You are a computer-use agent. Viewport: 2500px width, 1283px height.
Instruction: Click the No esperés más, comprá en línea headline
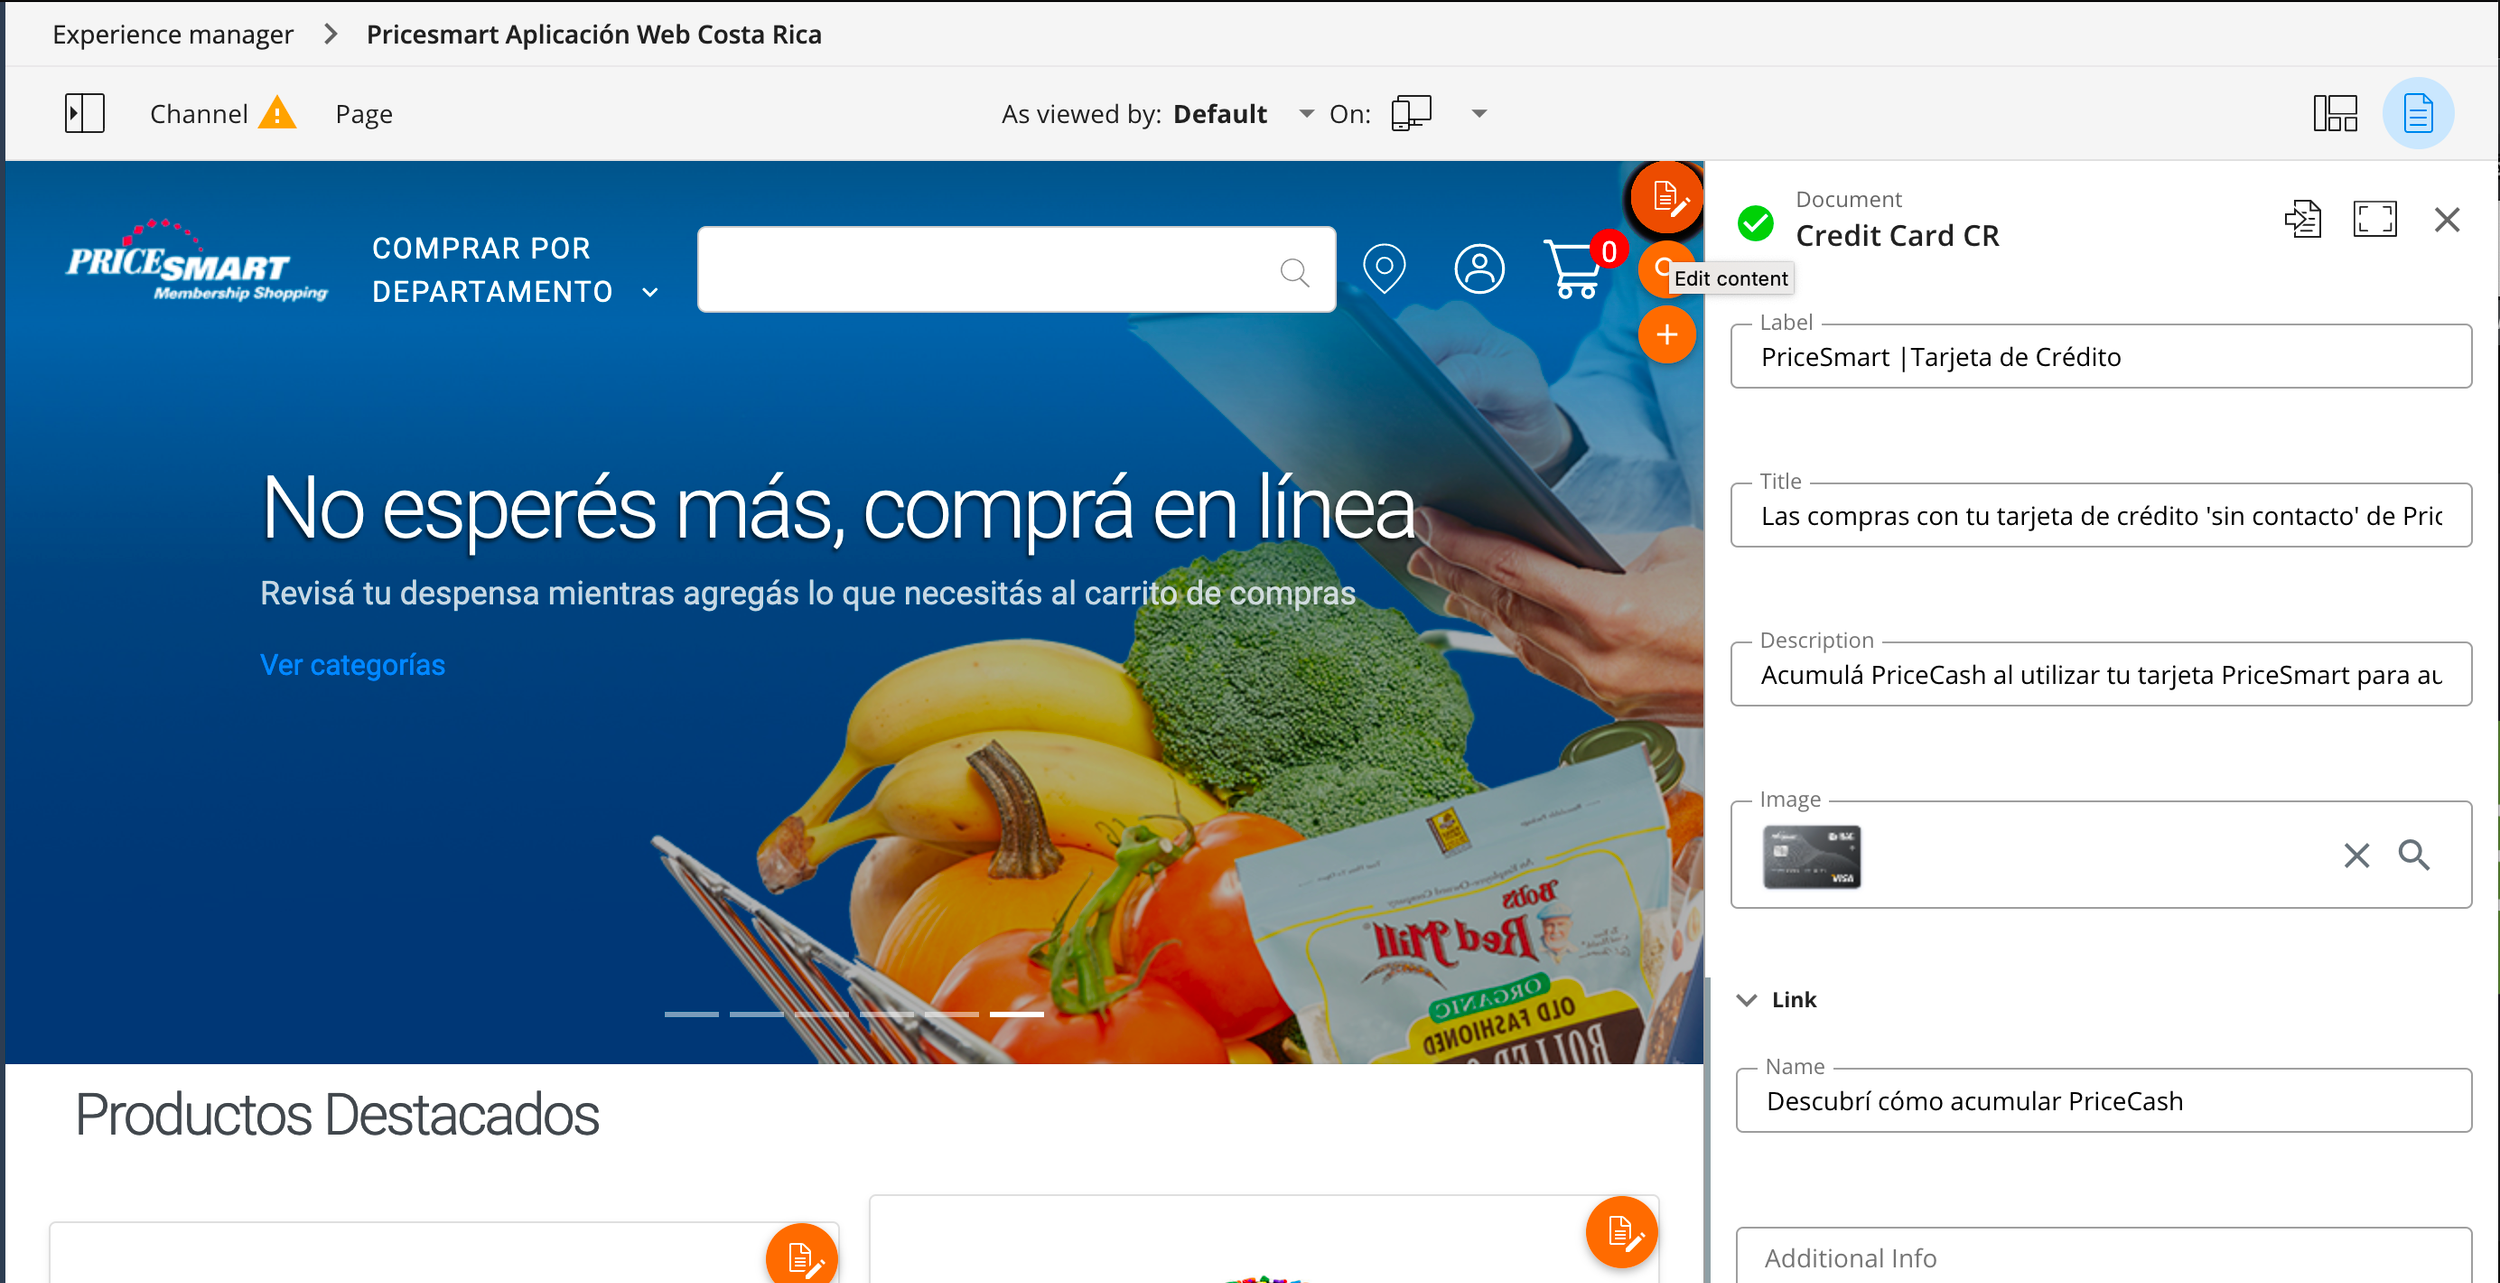(838, 510)
